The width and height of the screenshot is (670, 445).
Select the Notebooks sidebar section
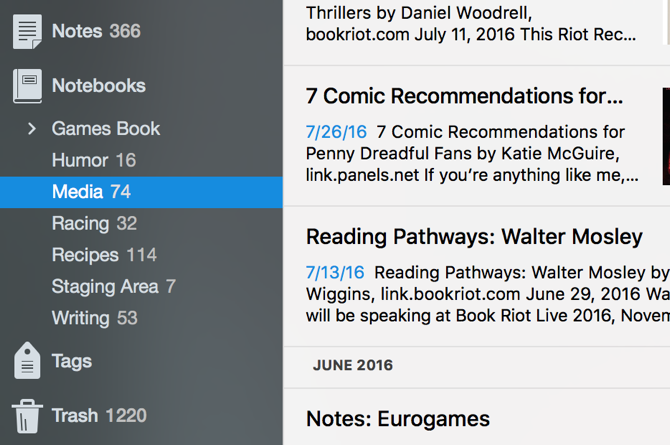pos(98,86)
